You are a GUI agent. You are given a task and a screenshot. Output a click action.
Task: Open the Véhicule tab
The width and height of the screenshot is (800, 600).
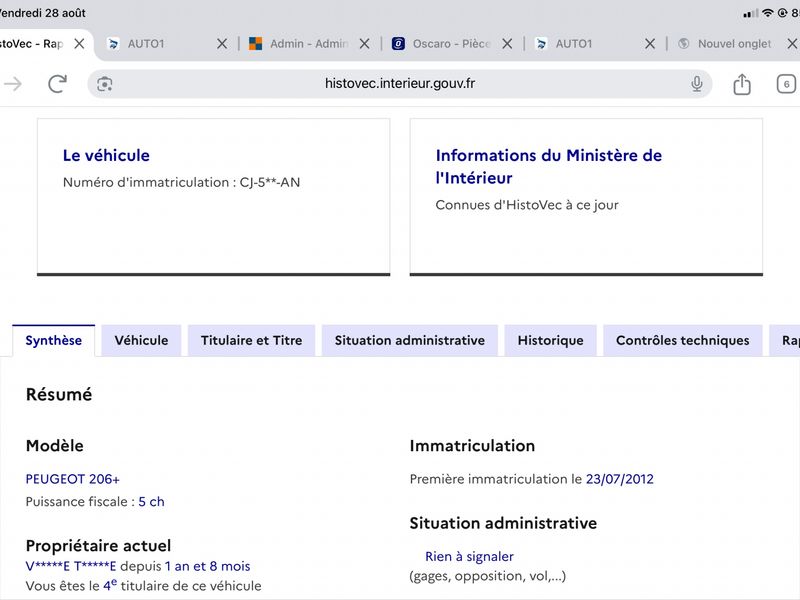[141, 340]
